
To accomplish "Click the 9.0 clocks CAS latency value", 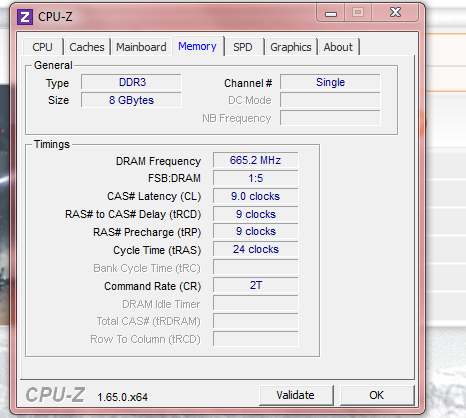I will coord(256,196).
